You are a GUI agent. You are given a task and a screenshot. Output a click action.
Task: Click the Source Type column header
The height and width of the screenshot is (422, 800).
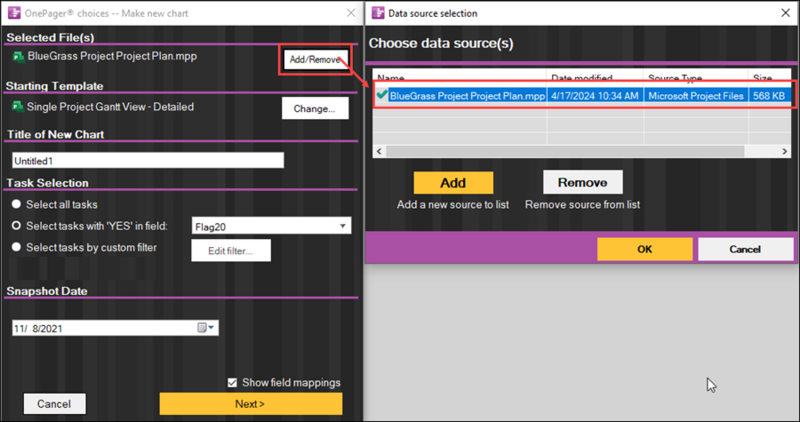click(696, 78)
